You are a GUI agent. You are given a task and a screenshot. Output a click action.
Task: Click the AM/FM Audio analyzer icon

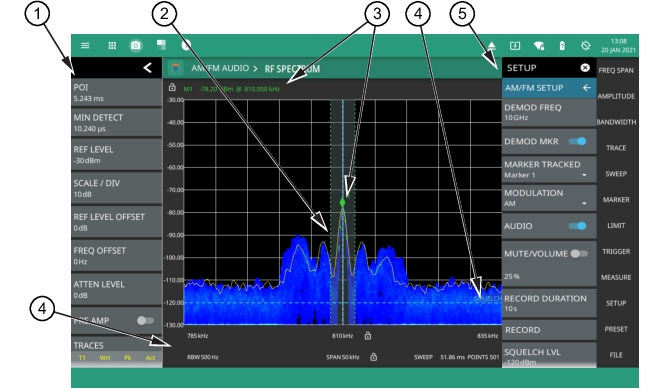pos(175,68)
